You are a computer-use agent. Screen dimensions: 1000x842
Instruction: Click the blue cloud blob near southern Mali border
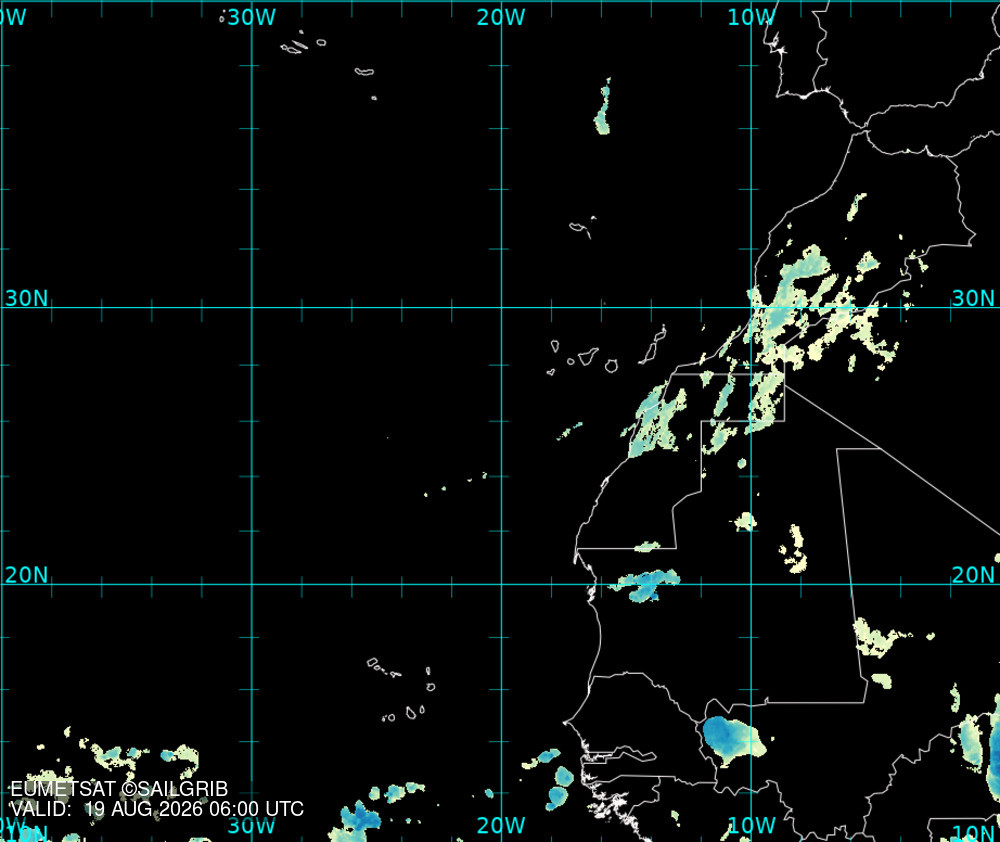coord(733,740)
